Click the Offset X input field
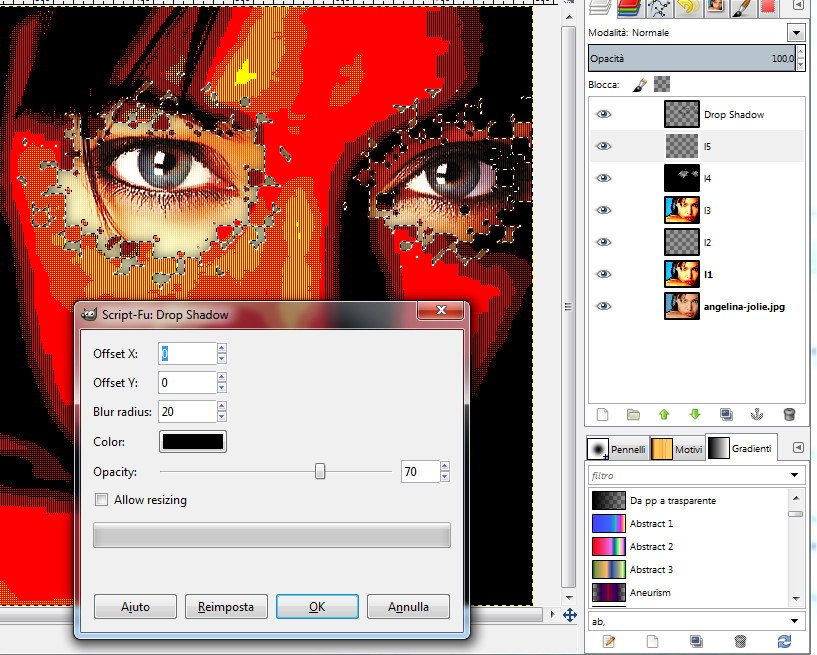 click(187, 354)
